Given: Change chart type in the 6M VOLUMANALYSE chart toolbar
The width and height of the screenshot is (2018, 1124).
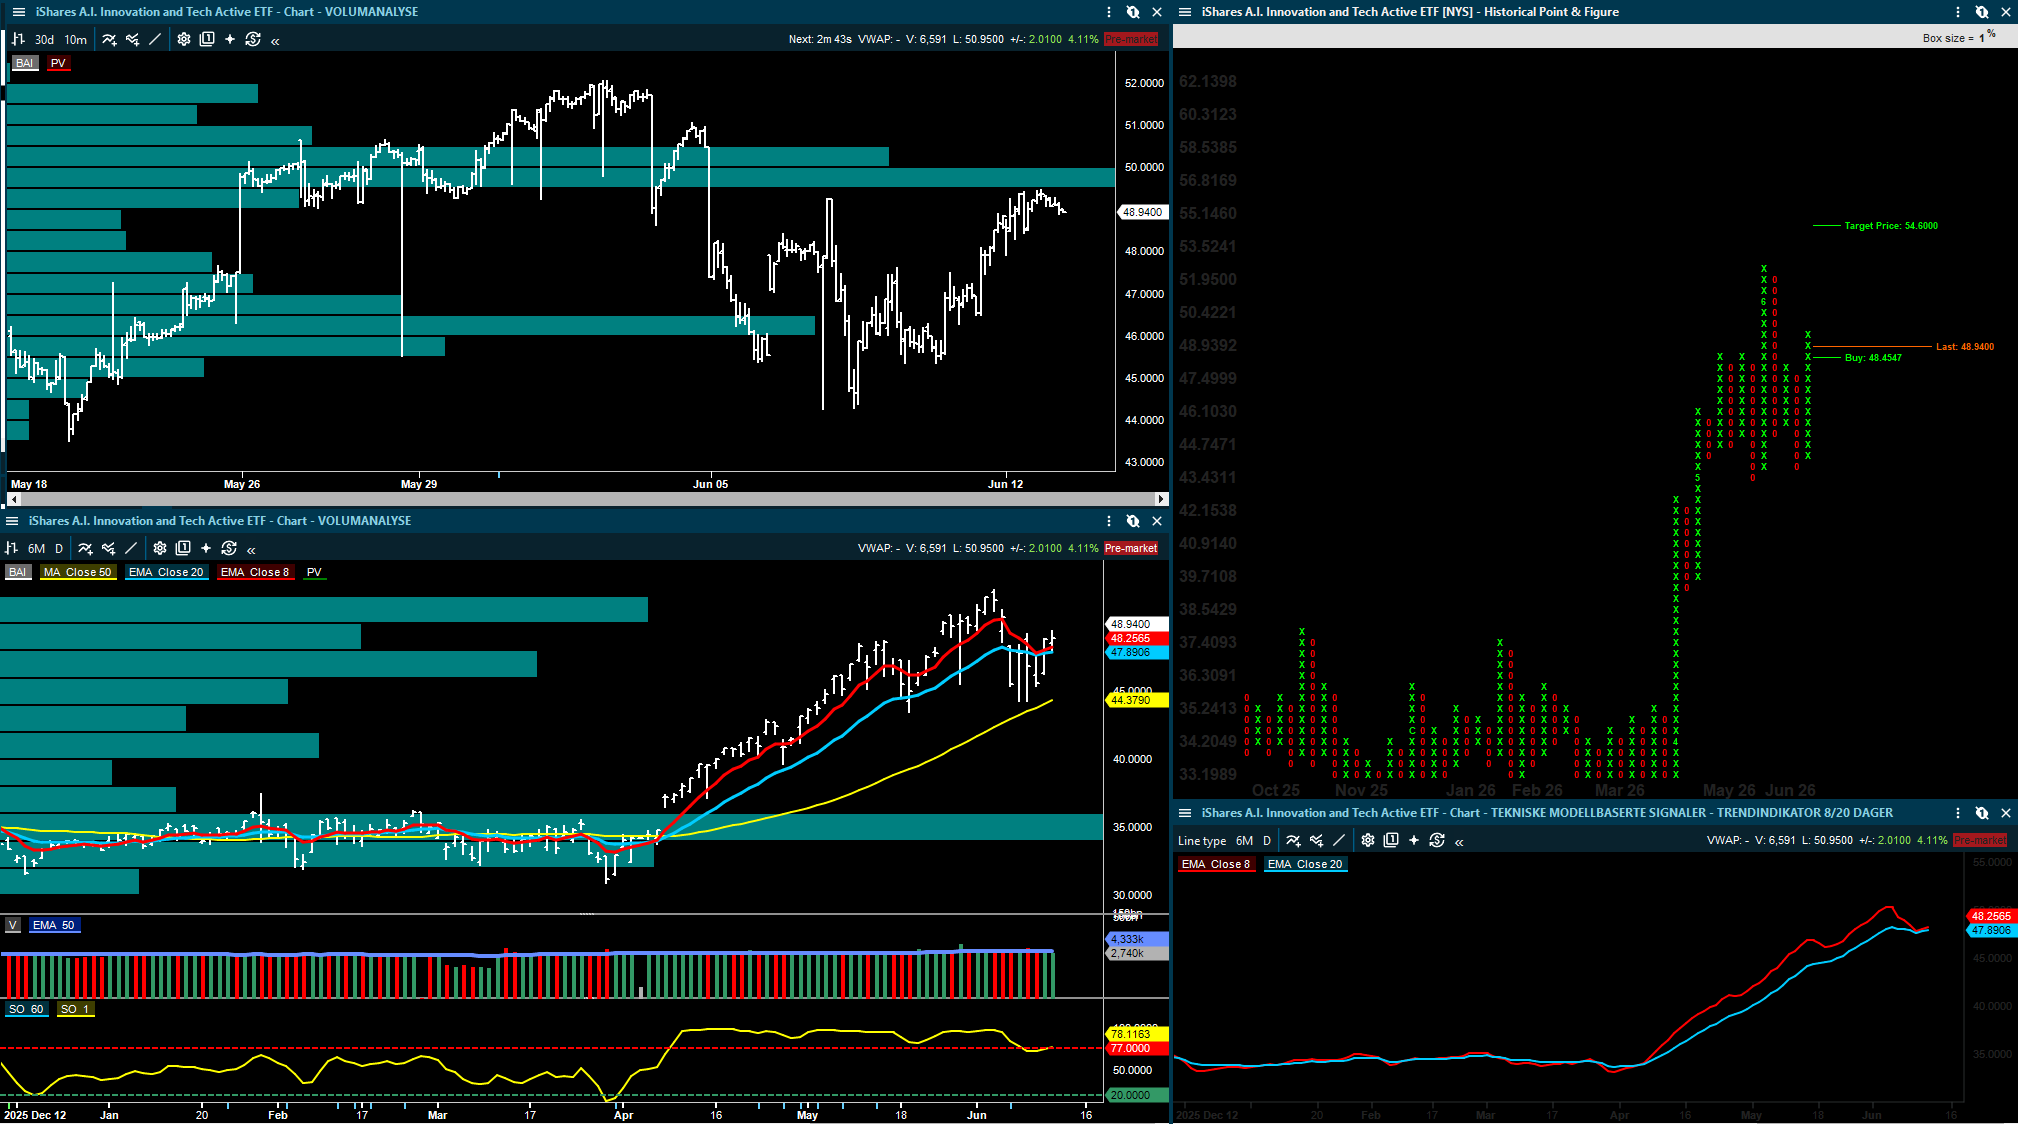Looking at the screenshot, I should pyautogui.click(x=12, y=548).
